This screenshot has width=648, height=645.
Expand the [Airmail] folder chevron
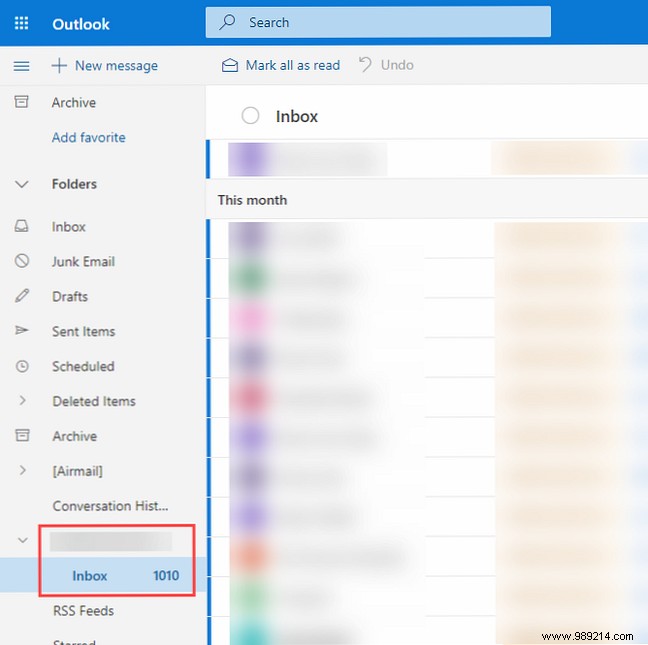point(23,470)
